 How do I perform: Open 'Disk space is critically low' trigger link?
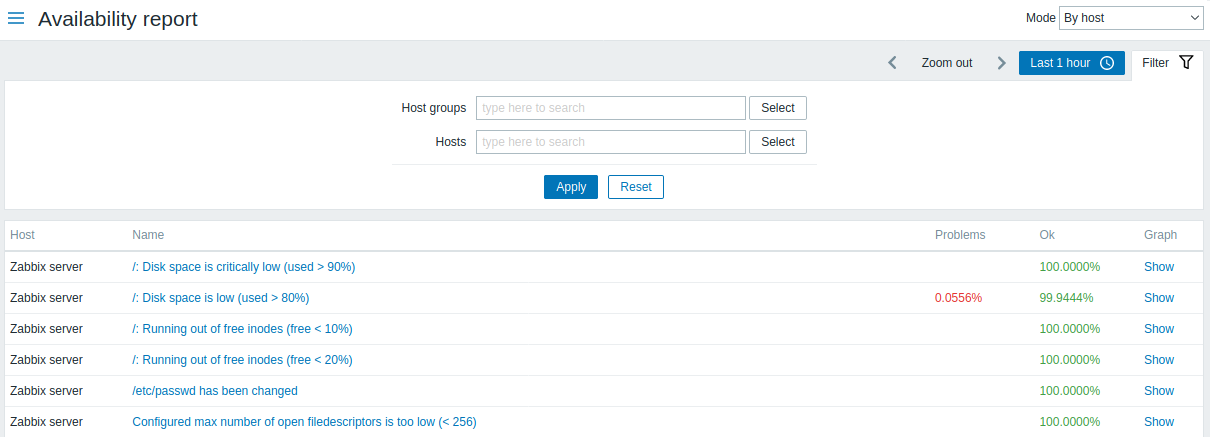click(x=243, y=267)
